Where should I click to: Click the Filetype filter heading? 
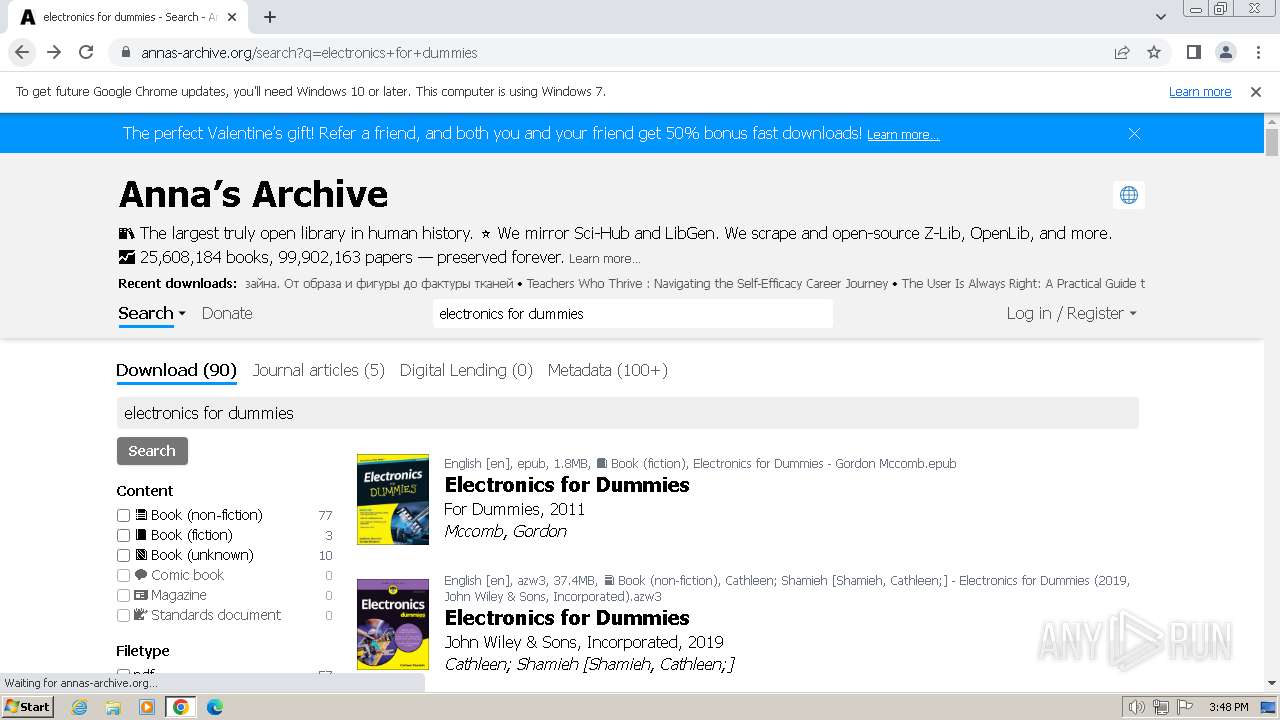(x=143, y=651)
